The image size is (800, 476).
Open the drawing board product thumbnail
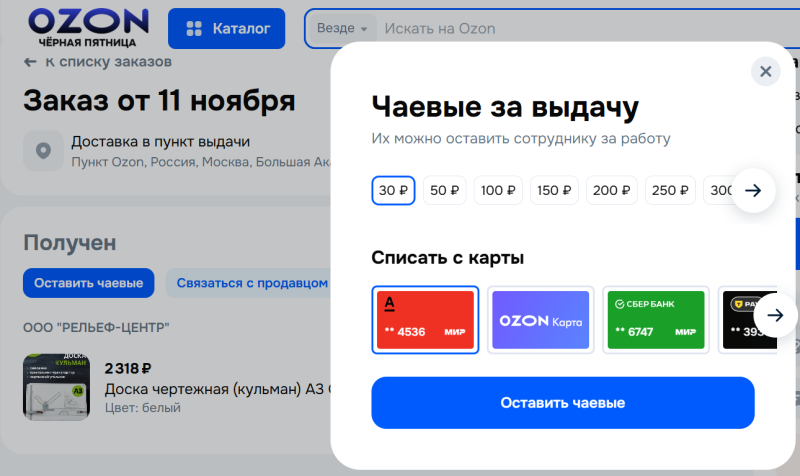click(x=57, y=387)
